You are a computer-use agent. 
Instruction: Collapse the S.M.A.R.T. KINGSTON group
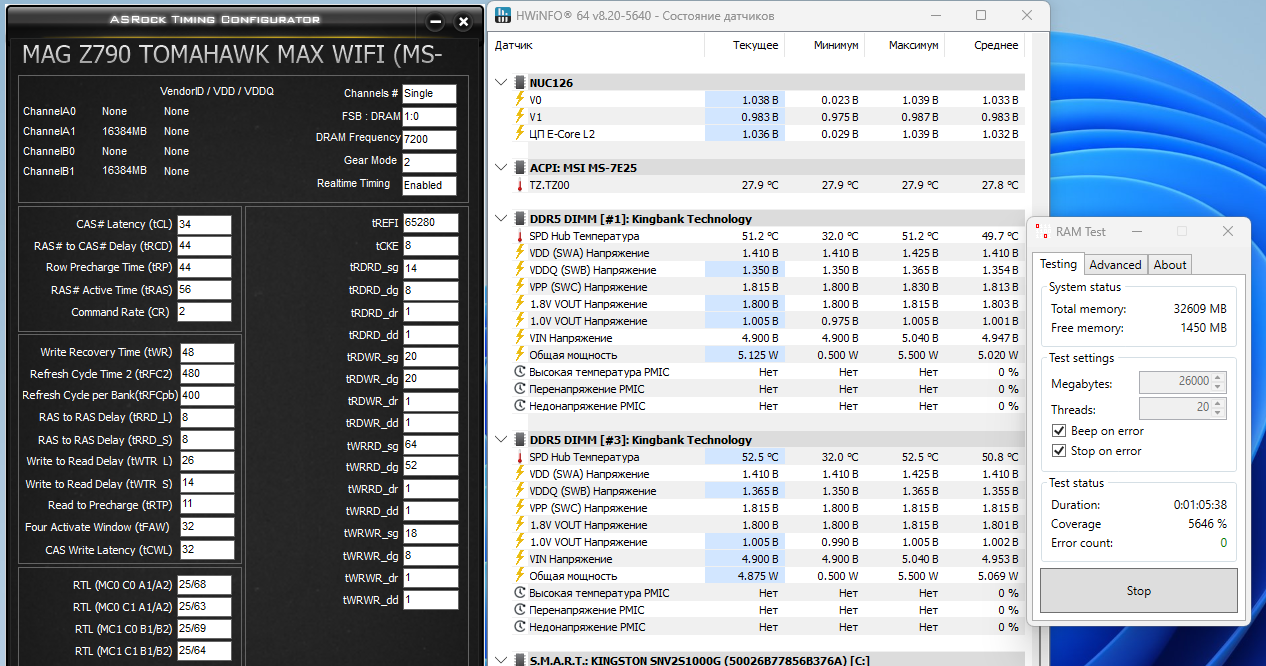coord(502,661)
